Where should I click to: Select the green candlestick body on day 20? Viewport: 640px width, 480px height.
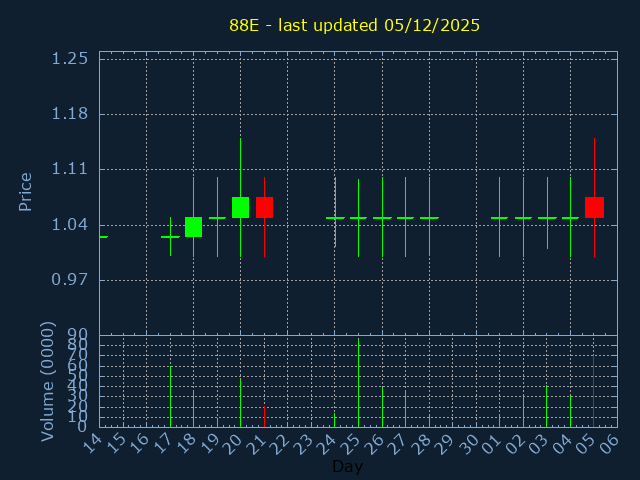pos(240,207)
